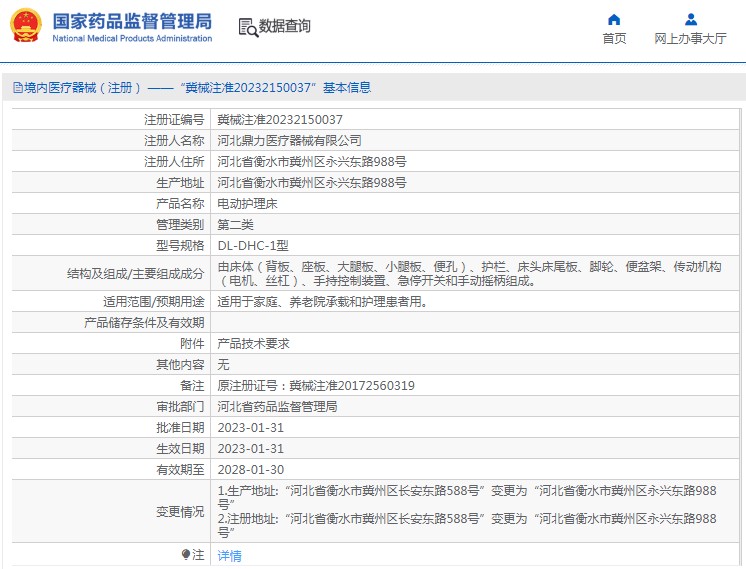Screen dimensions: 746x569
Task: Select management class 第二类
Action: pyautogui.click(x=236, y=225)
